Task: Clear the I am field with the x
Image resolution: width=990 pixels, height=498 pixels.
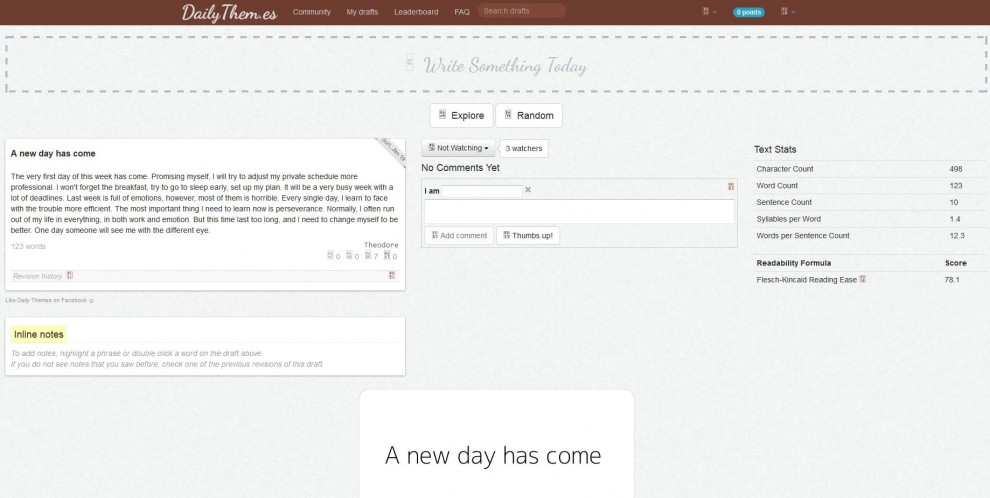Action: 528,190
